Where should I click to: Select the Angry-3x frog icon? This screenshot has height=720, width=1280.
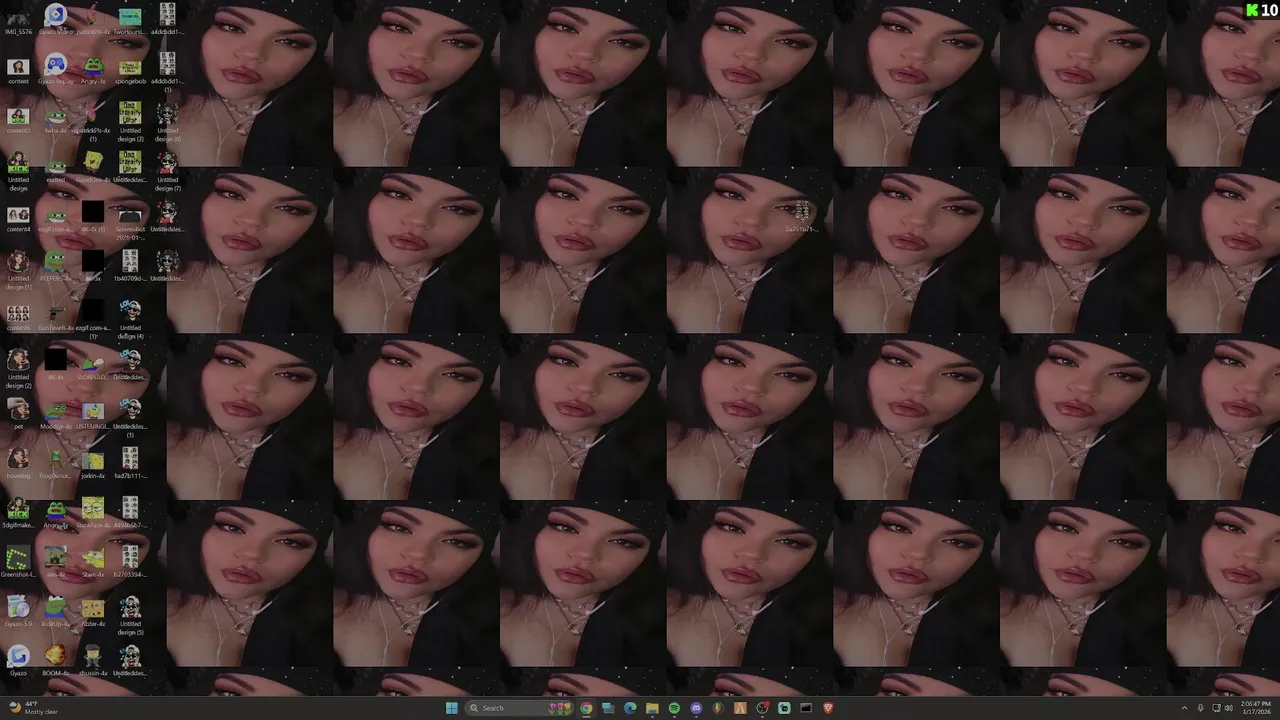pyautogui.click(x=93, y=69)
